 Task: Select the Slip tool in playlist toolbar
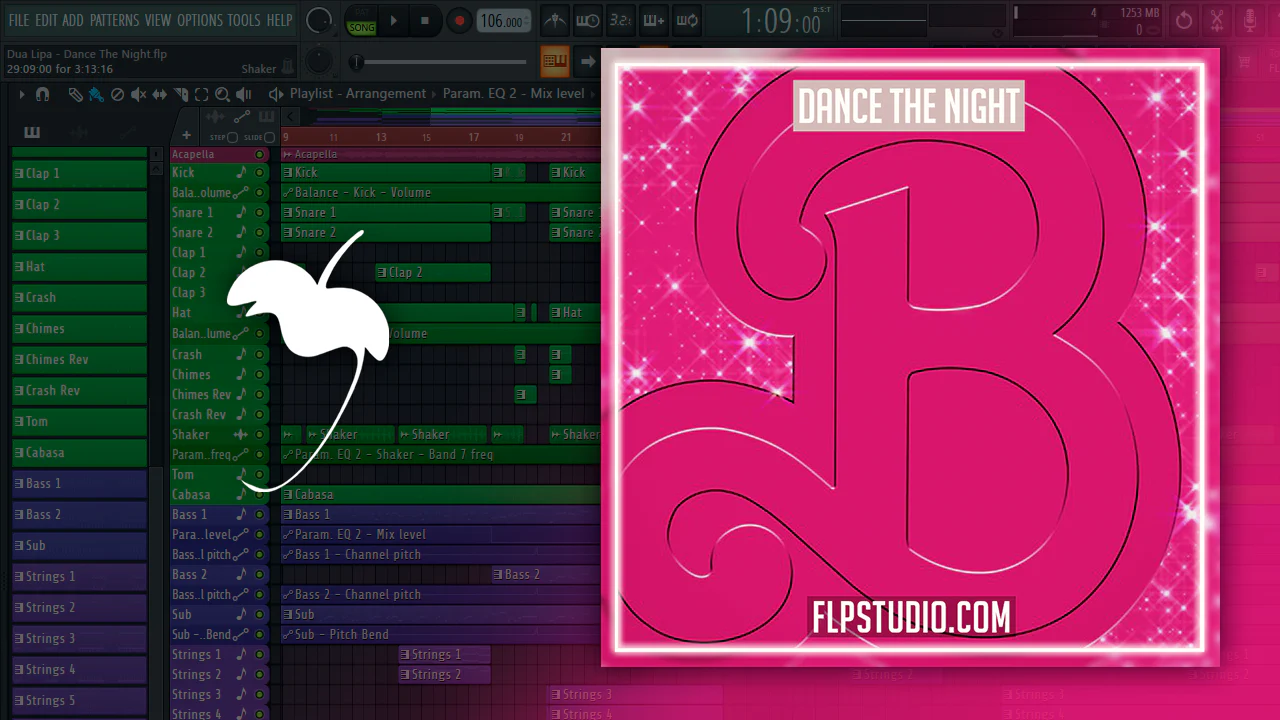pyautogui.click(x=160, y=94)
